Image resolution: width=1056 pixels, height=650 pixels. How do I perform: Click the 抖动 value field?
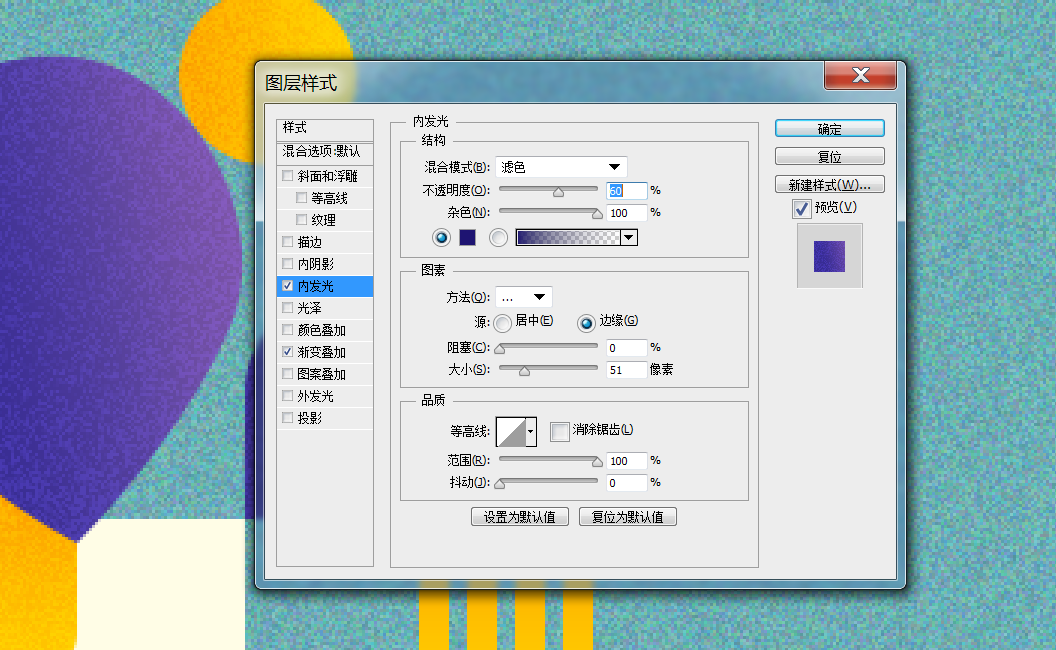tap(626, 482)
